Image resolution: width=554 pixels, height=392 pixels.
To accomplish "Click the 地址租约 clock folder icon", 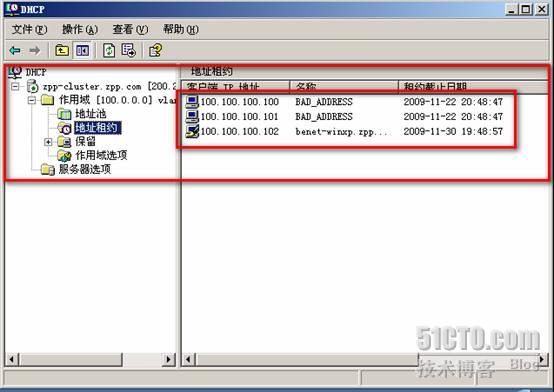I will [x=65, y=128].
